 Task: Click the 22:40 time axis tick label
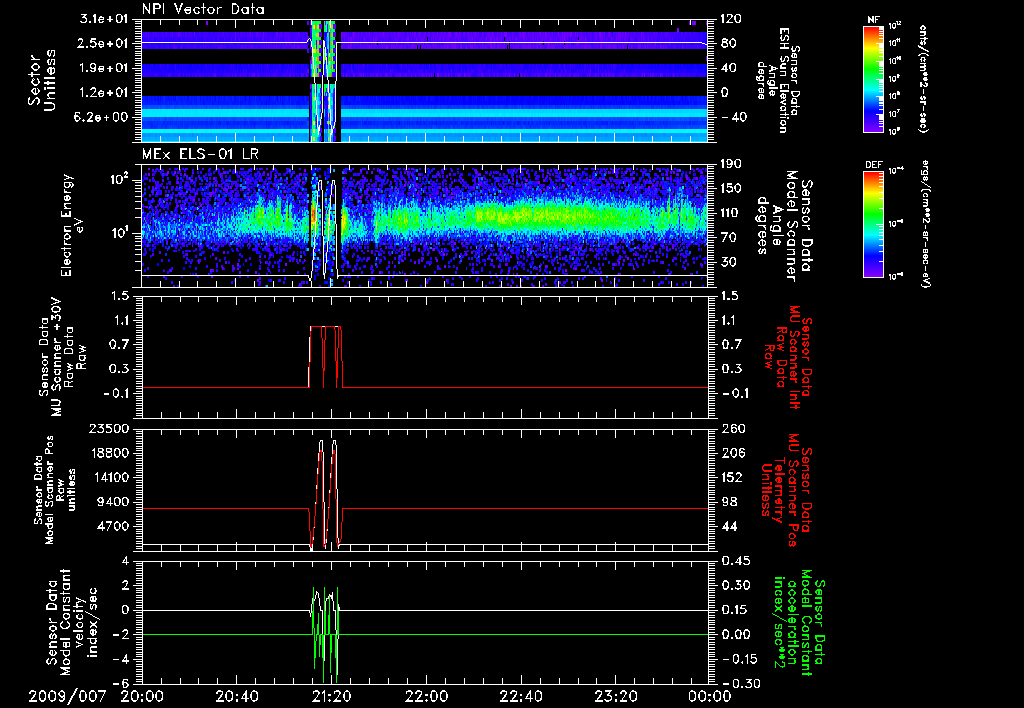[x=520, y=696]
